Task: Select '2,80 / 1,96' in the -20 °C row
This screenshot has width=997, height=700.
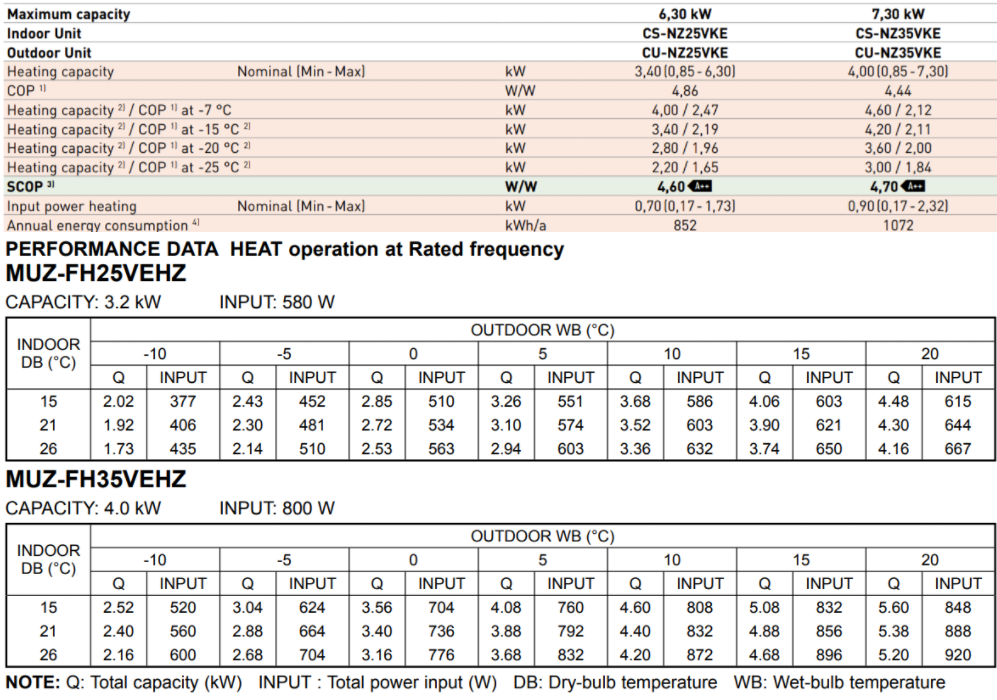Action: [x=685, y=148]
